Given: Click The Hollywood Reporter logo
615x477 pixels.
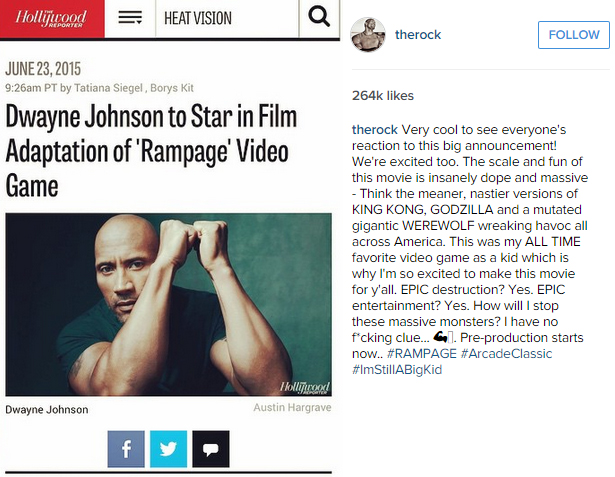Looking at the screenshot, I should coord(52,18).
